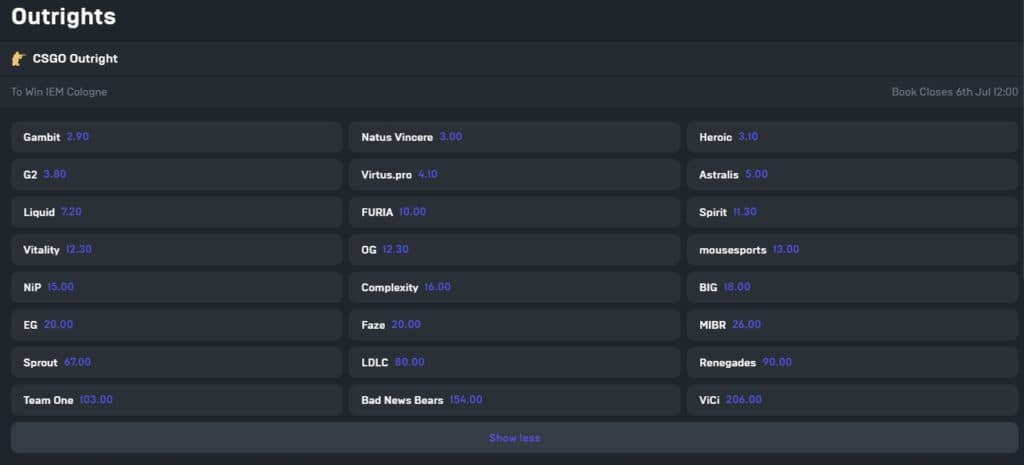Select Gambit at odds 2.90
The width and height of the screenshot is (1024, 465).
(x=176, y=137)
